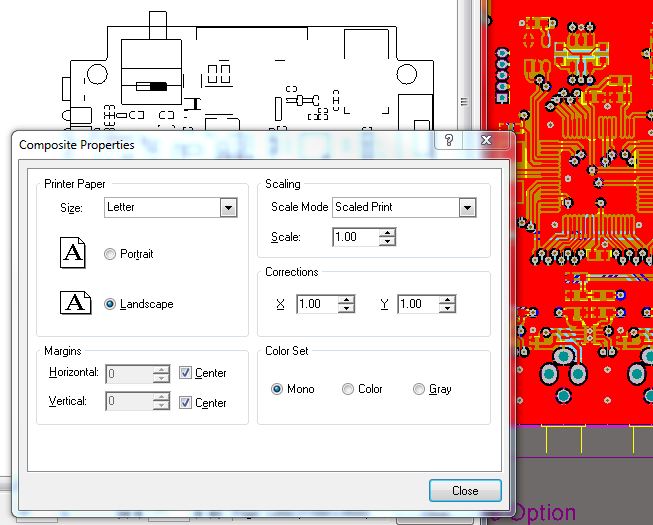Select the Mono color set option
This screenshot has height=525, width=653.
click(277, 389)
